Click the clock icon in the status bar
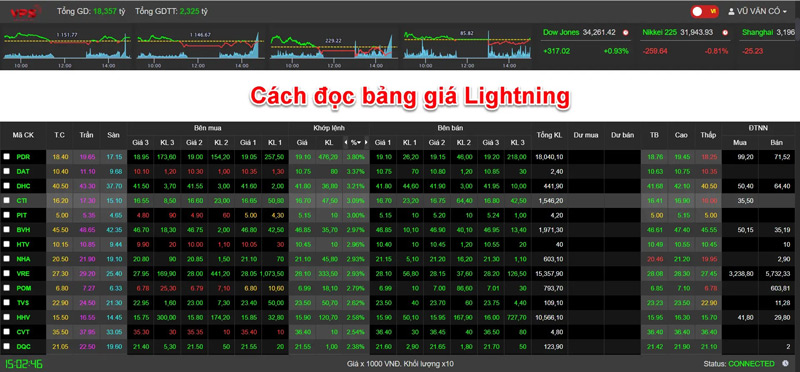800x372 pixels. tap(785, 364)
